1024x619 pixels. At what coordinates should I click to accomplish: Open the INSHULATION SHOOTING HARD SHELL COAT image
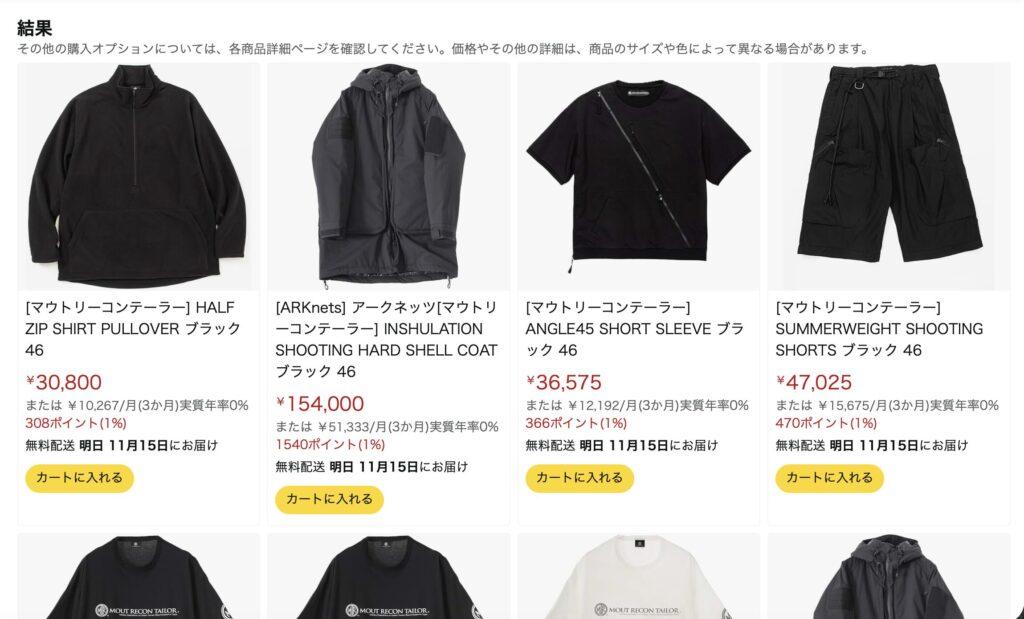[389, 176]
